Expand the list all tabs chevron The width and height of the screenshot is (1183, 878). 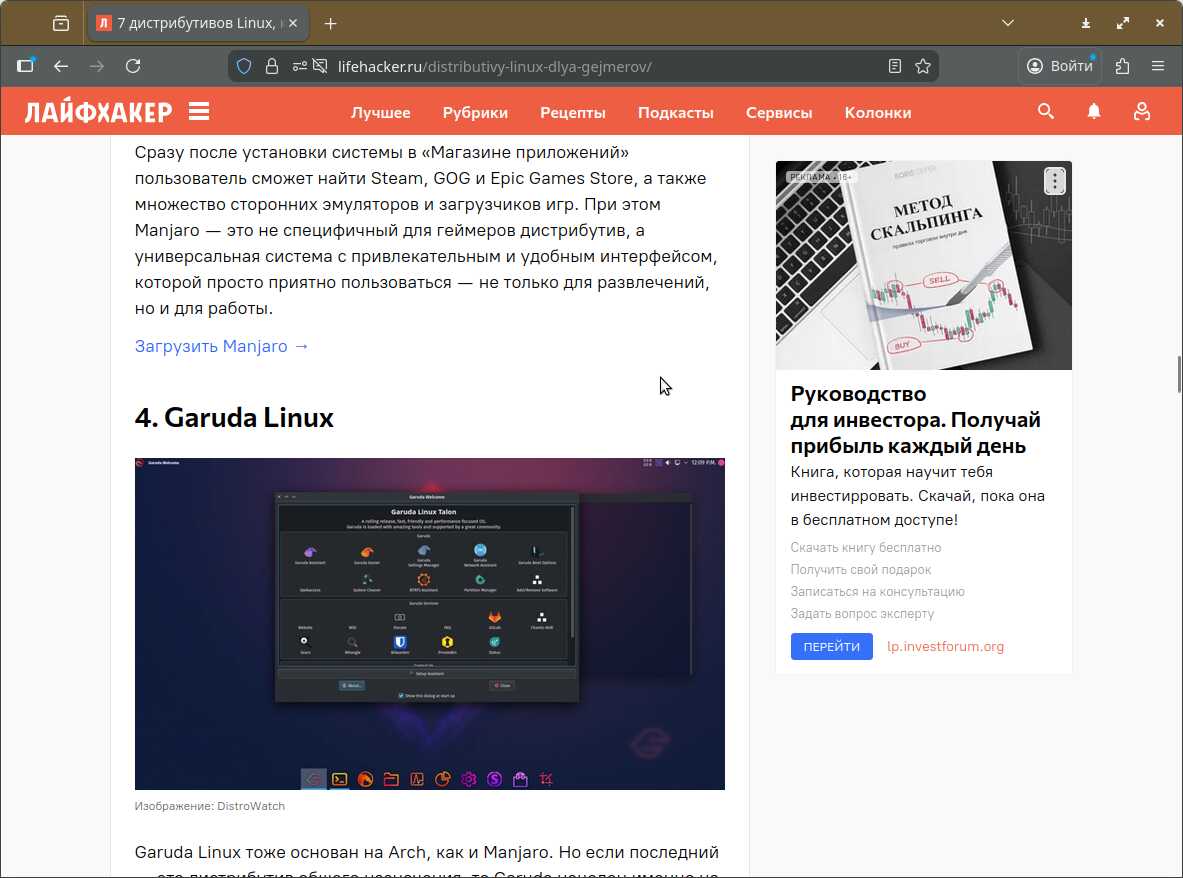point(1007,23)
